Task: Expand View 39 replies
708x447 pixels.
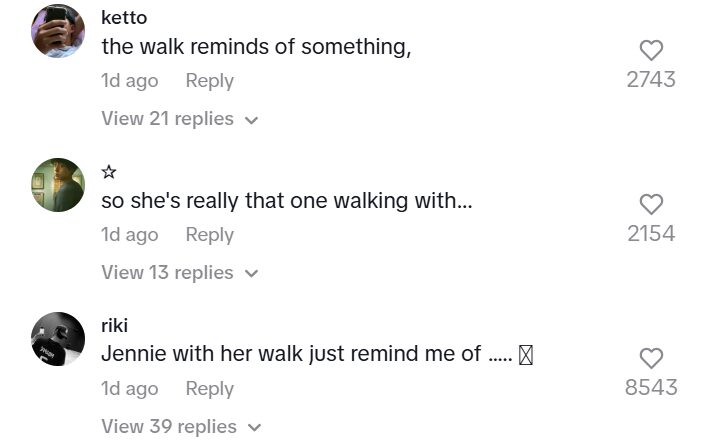Action: pos(181,427)
